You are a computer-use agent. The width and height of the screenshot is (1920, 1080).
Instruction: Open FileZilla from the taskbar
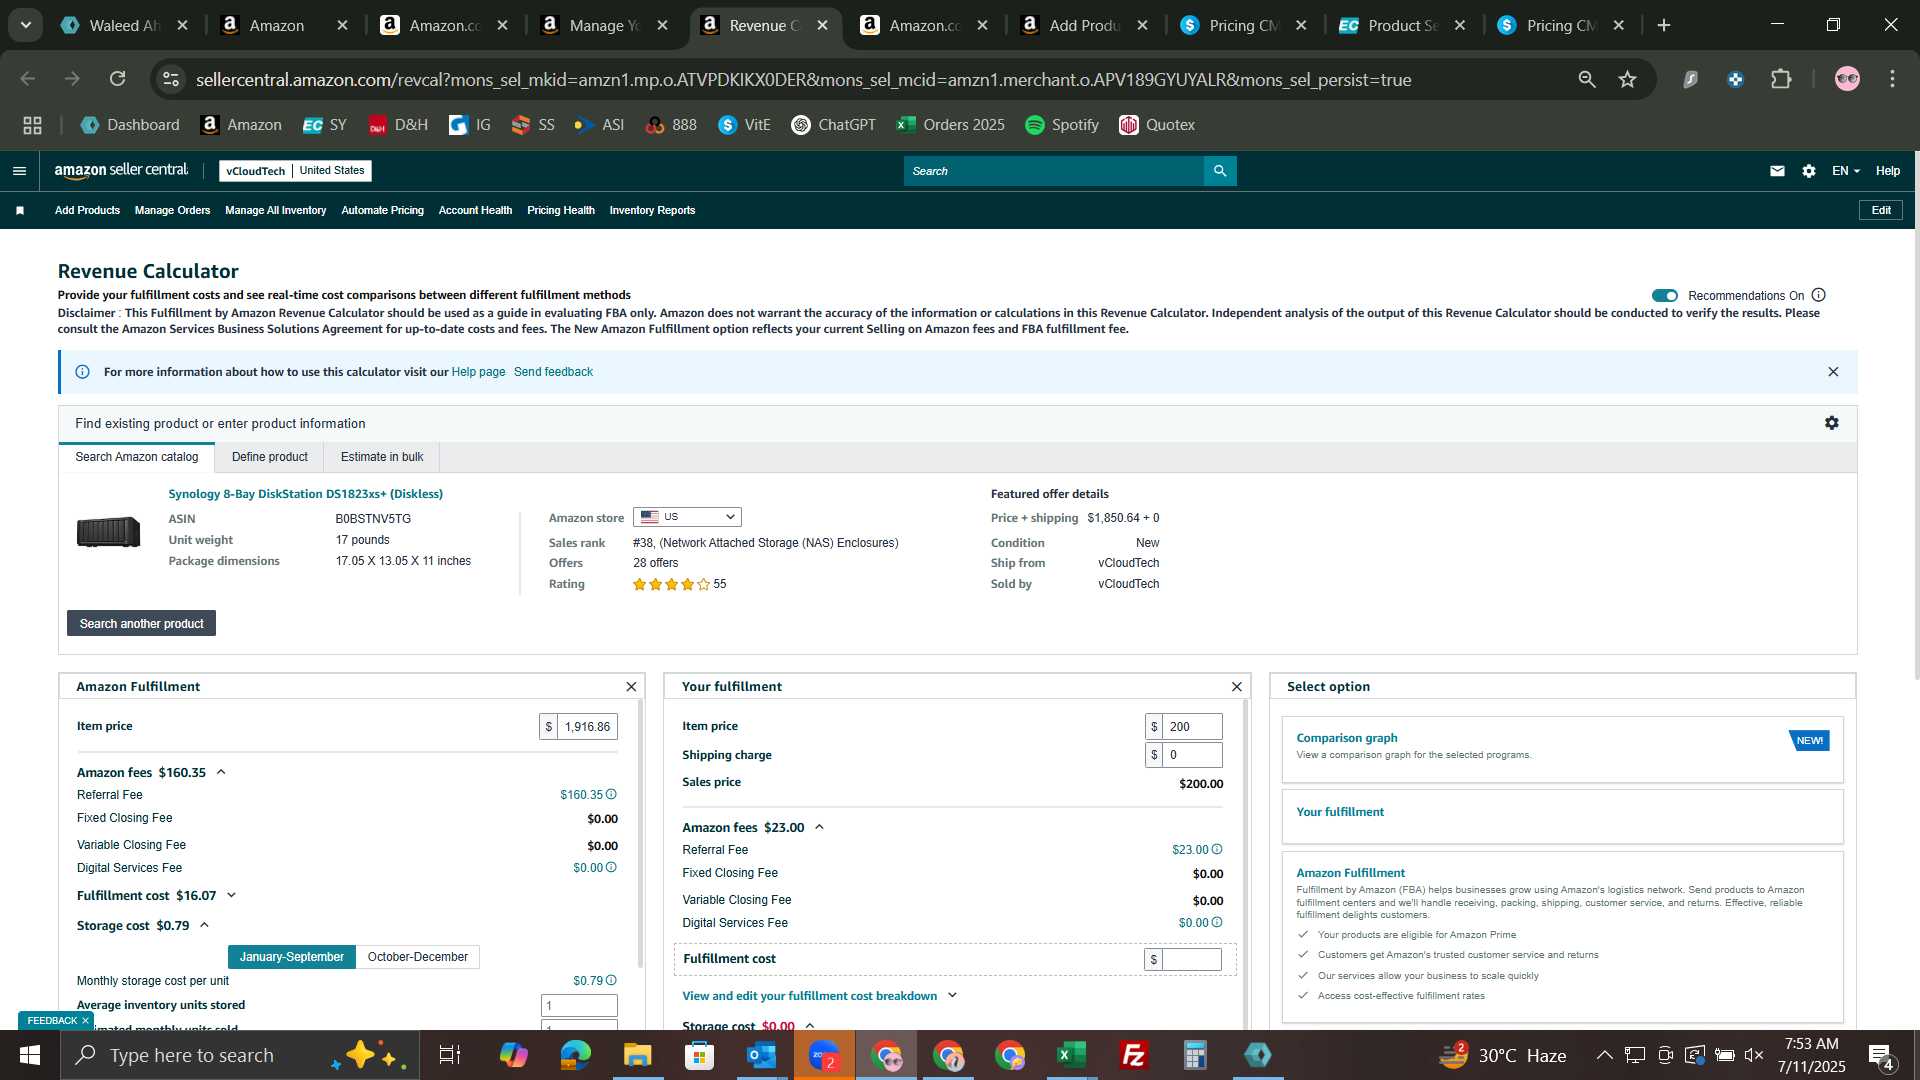(x=1133, y=1055)
